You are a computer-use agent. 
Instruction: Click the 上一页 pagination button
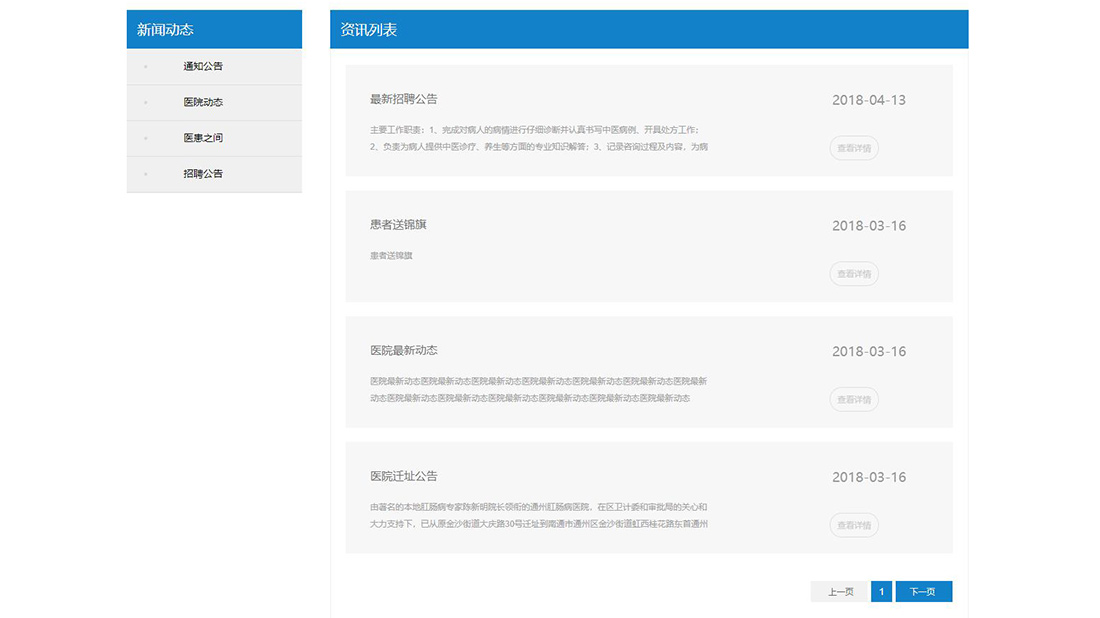pos(840,591)
